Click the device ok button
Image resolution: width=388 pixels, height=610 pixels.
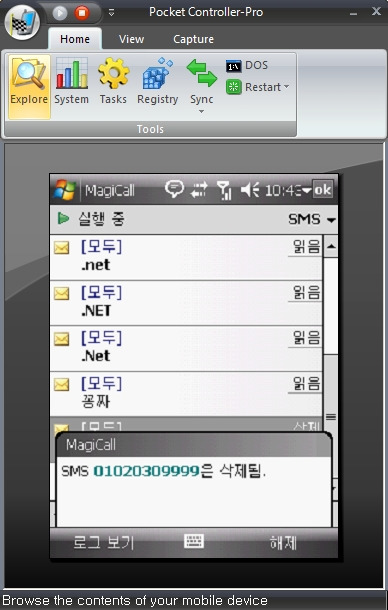click(323, 190)
